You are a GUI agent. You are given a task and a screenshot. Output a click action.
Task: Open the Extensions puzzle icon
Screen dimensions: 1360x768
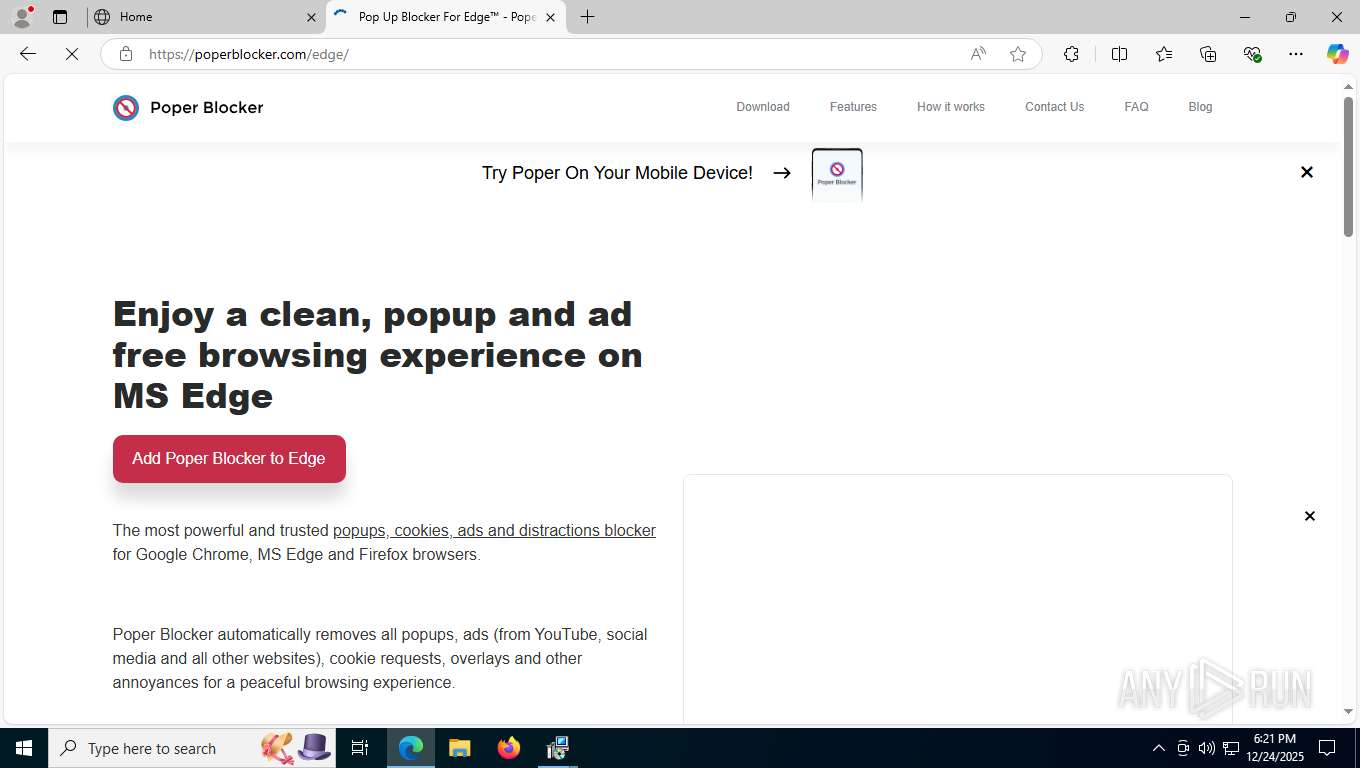point(1071,54)
